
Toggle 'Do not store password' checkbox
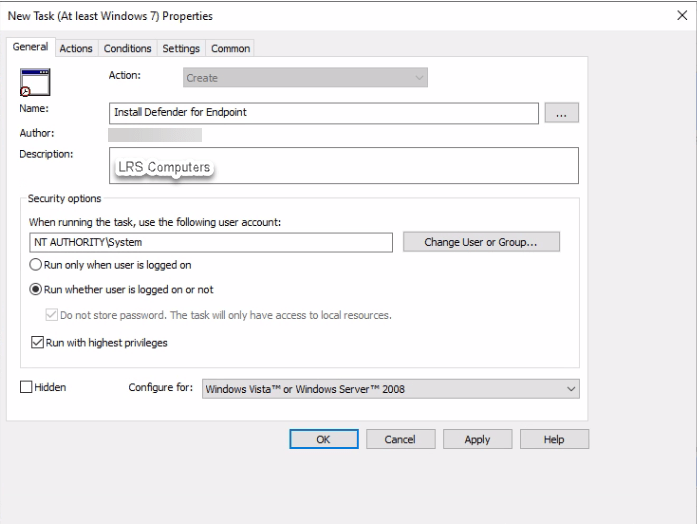click(53, 315)
